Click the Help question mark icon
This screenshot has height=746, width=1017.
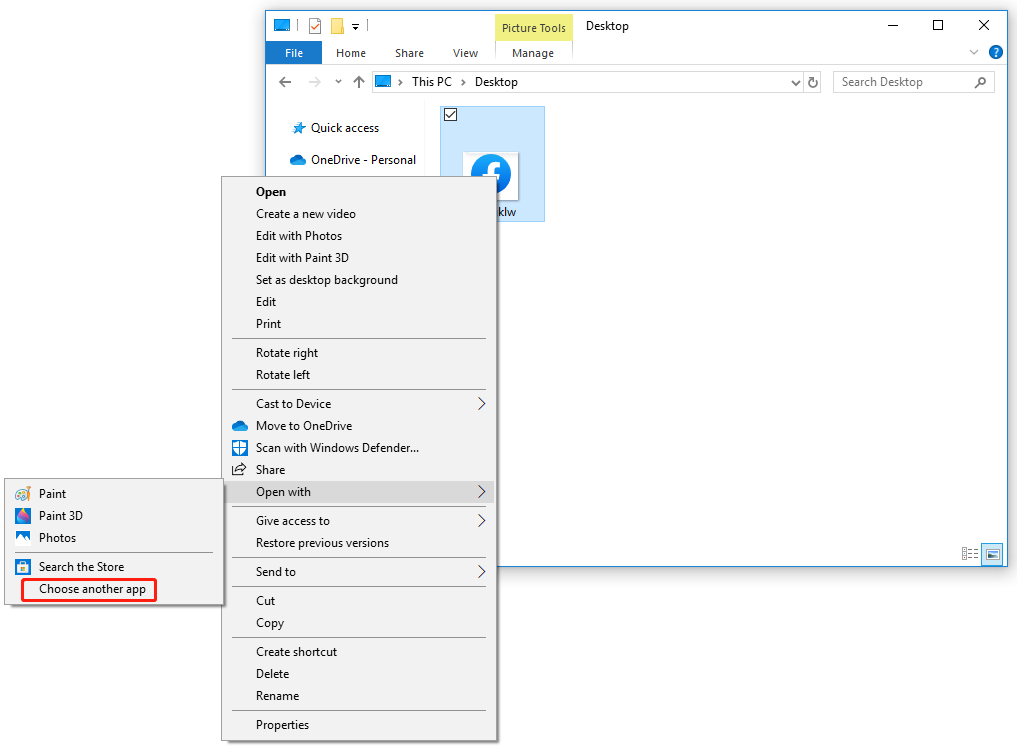click(x=996, y=53)
